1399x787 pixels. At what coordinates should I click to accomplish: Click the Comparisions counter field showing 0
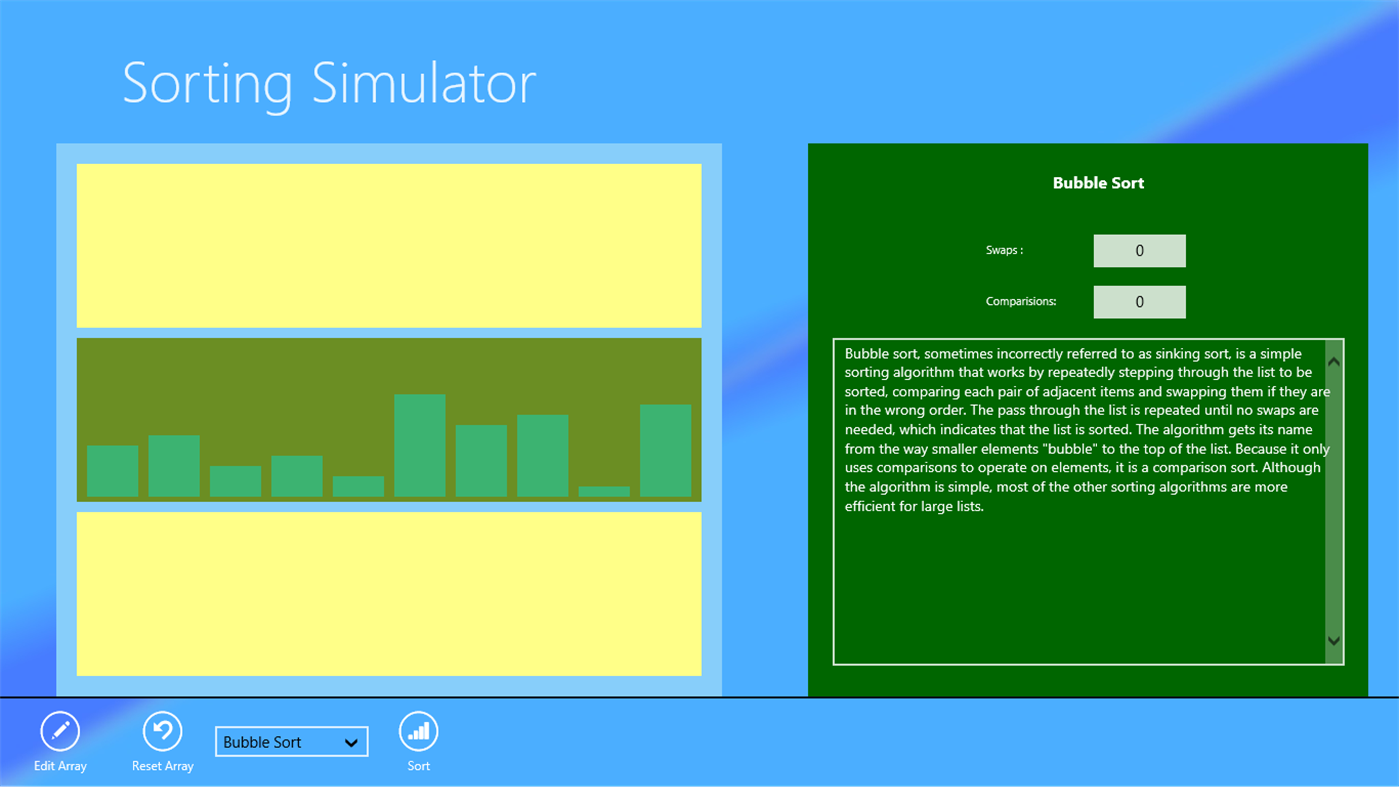tap(1139, 301)
